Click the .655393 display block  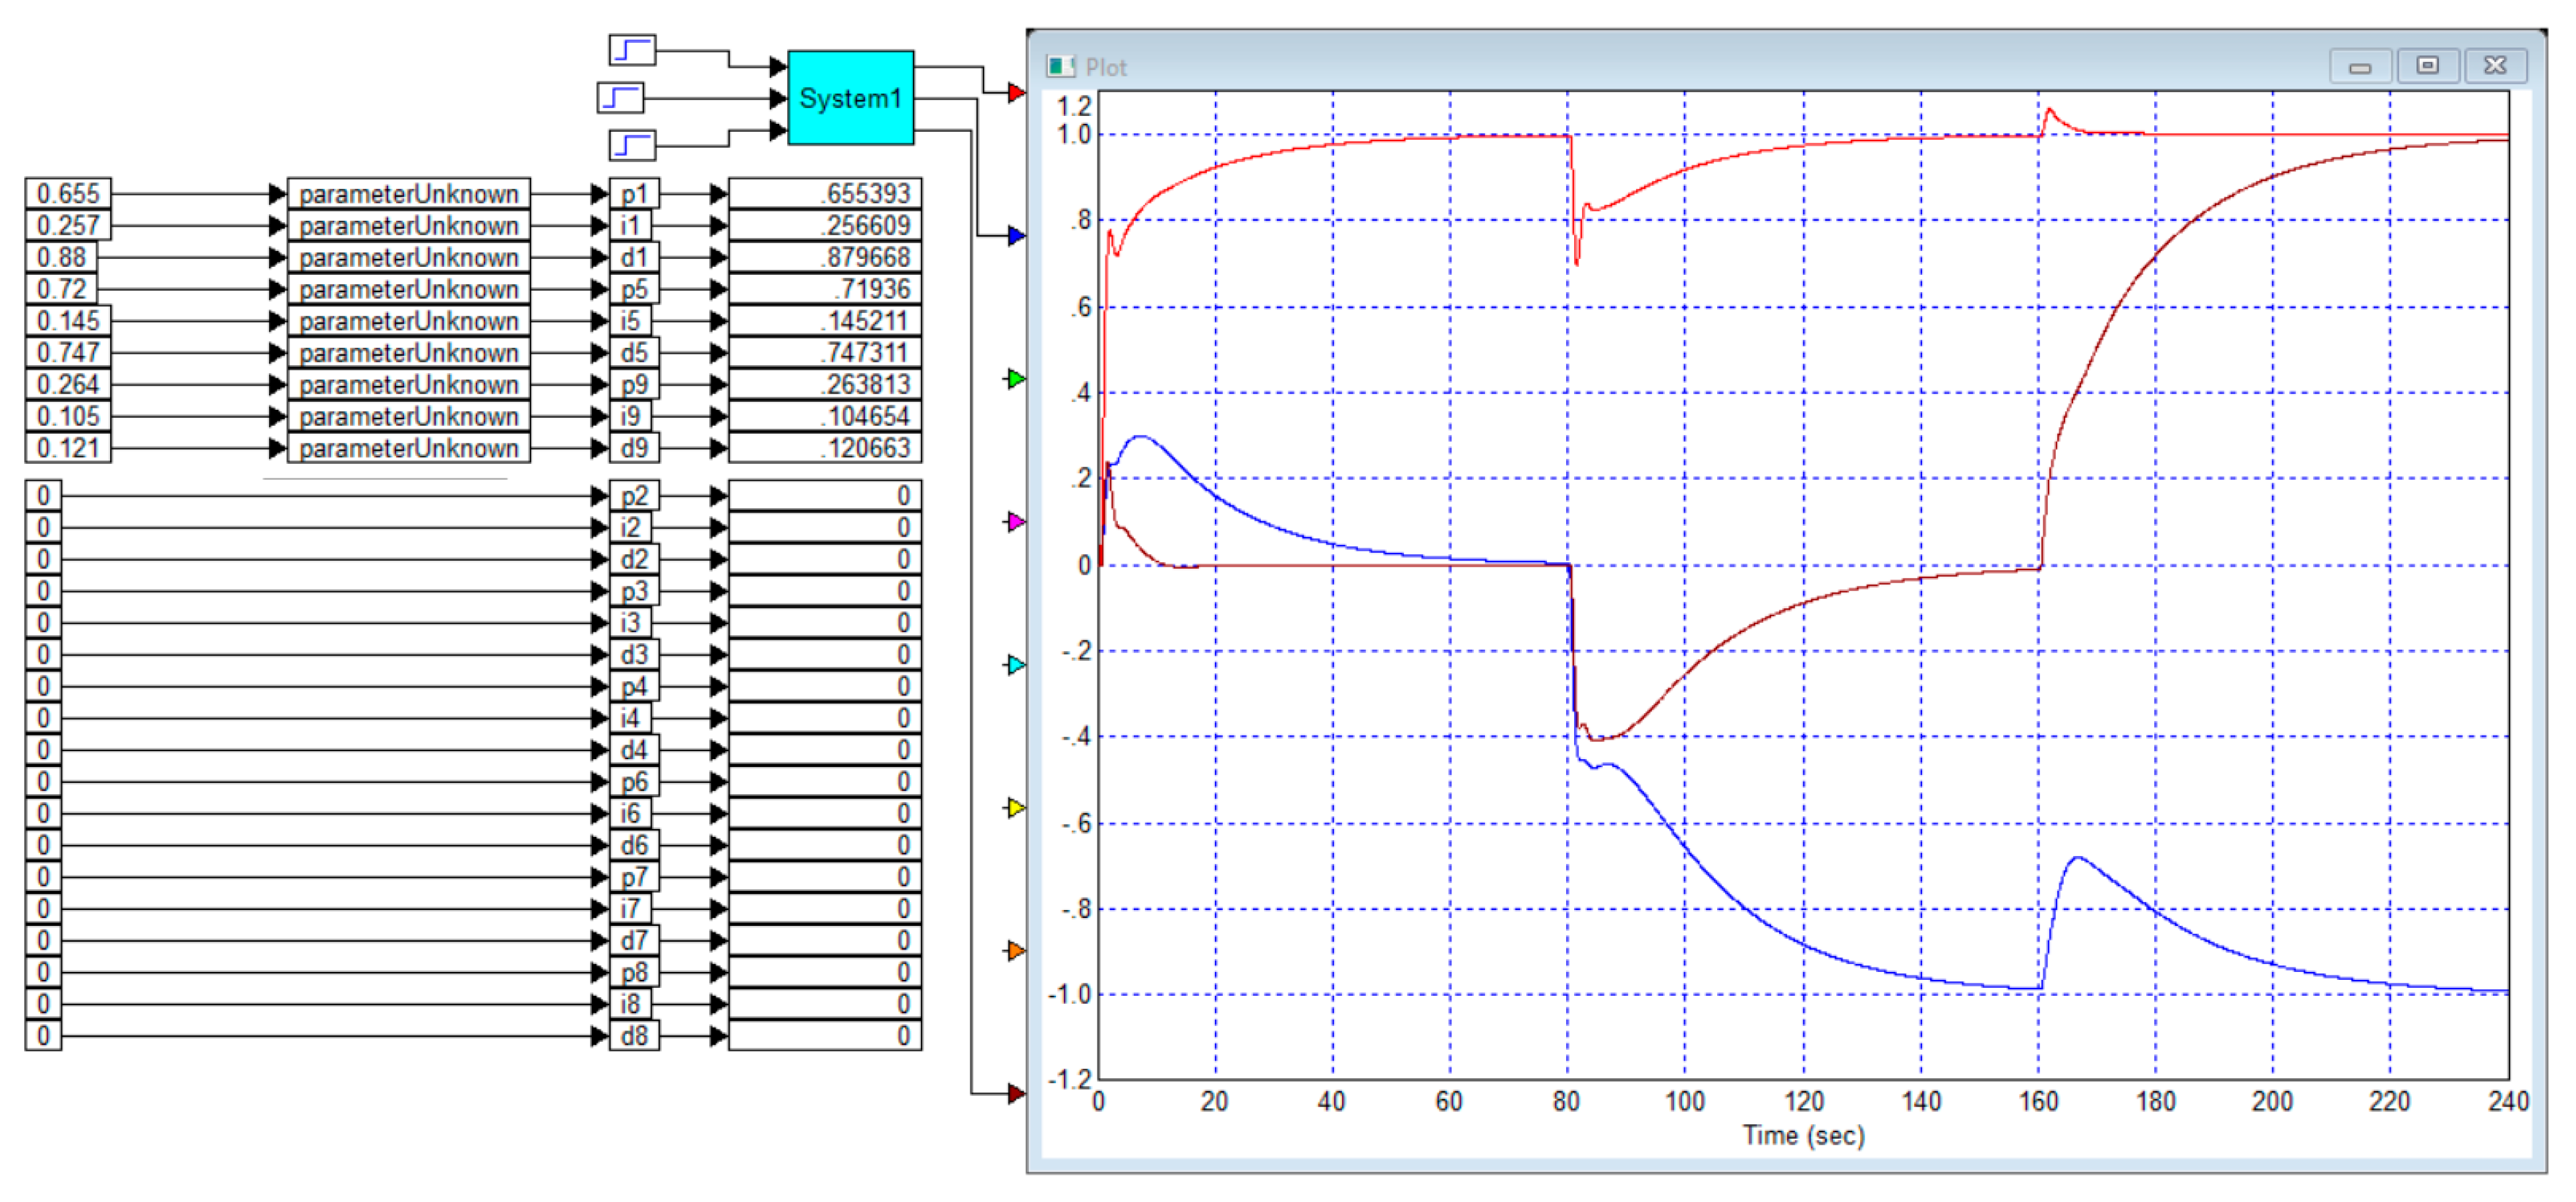point(824,194)
